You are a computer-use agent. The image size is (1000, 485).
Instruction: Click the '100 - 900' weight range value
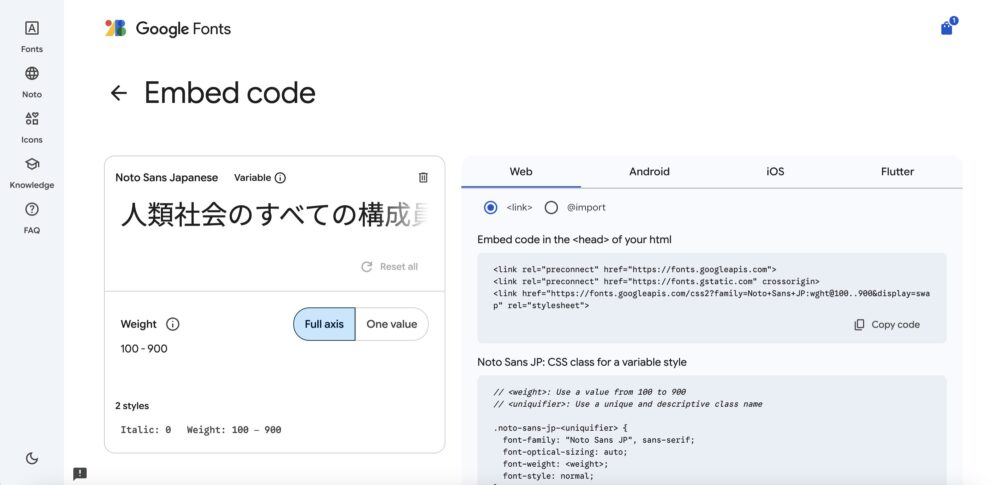coord(144,349)
